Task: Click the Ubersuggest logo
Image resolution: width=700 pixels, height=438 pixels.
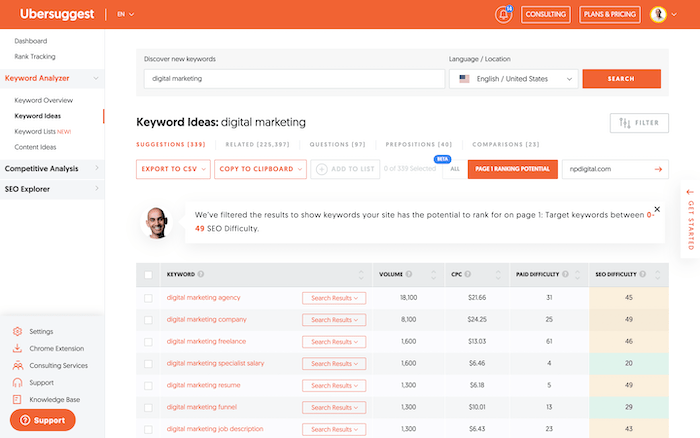Action: coord(57,14)
